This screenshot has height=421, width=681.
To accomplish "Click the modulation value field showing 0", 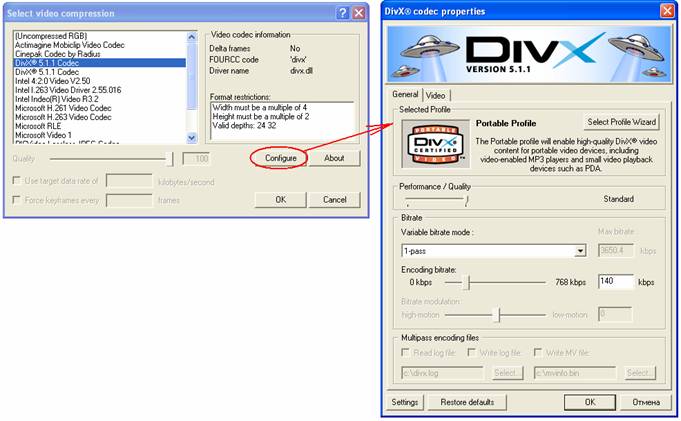I will (x=615, y=314).
